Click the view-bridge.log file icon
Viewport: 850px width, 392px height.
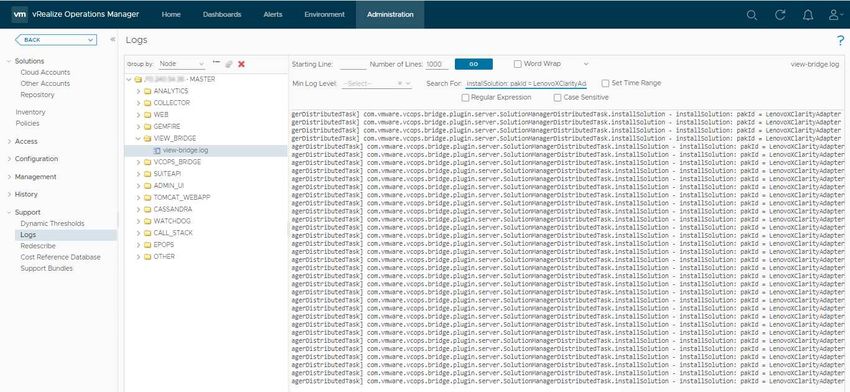[157, 151]
